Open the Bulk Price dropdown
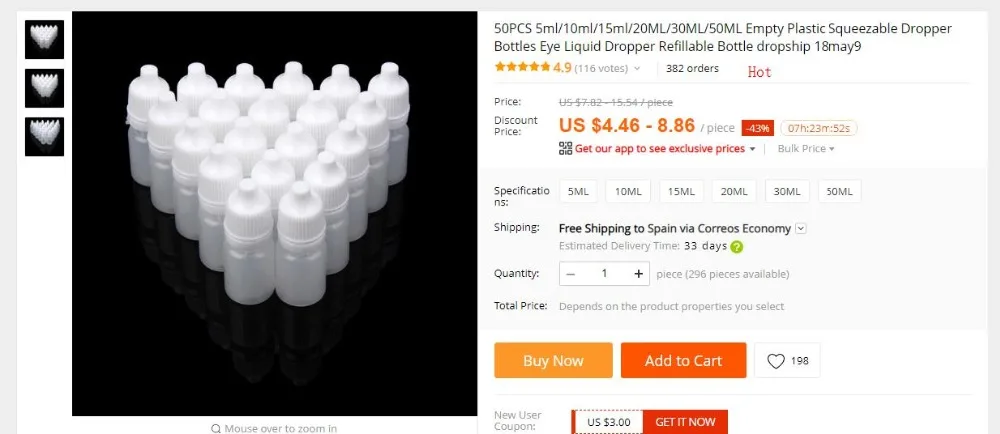The width and height of the screenshot is (1000, 434). [x=805, y=148]
